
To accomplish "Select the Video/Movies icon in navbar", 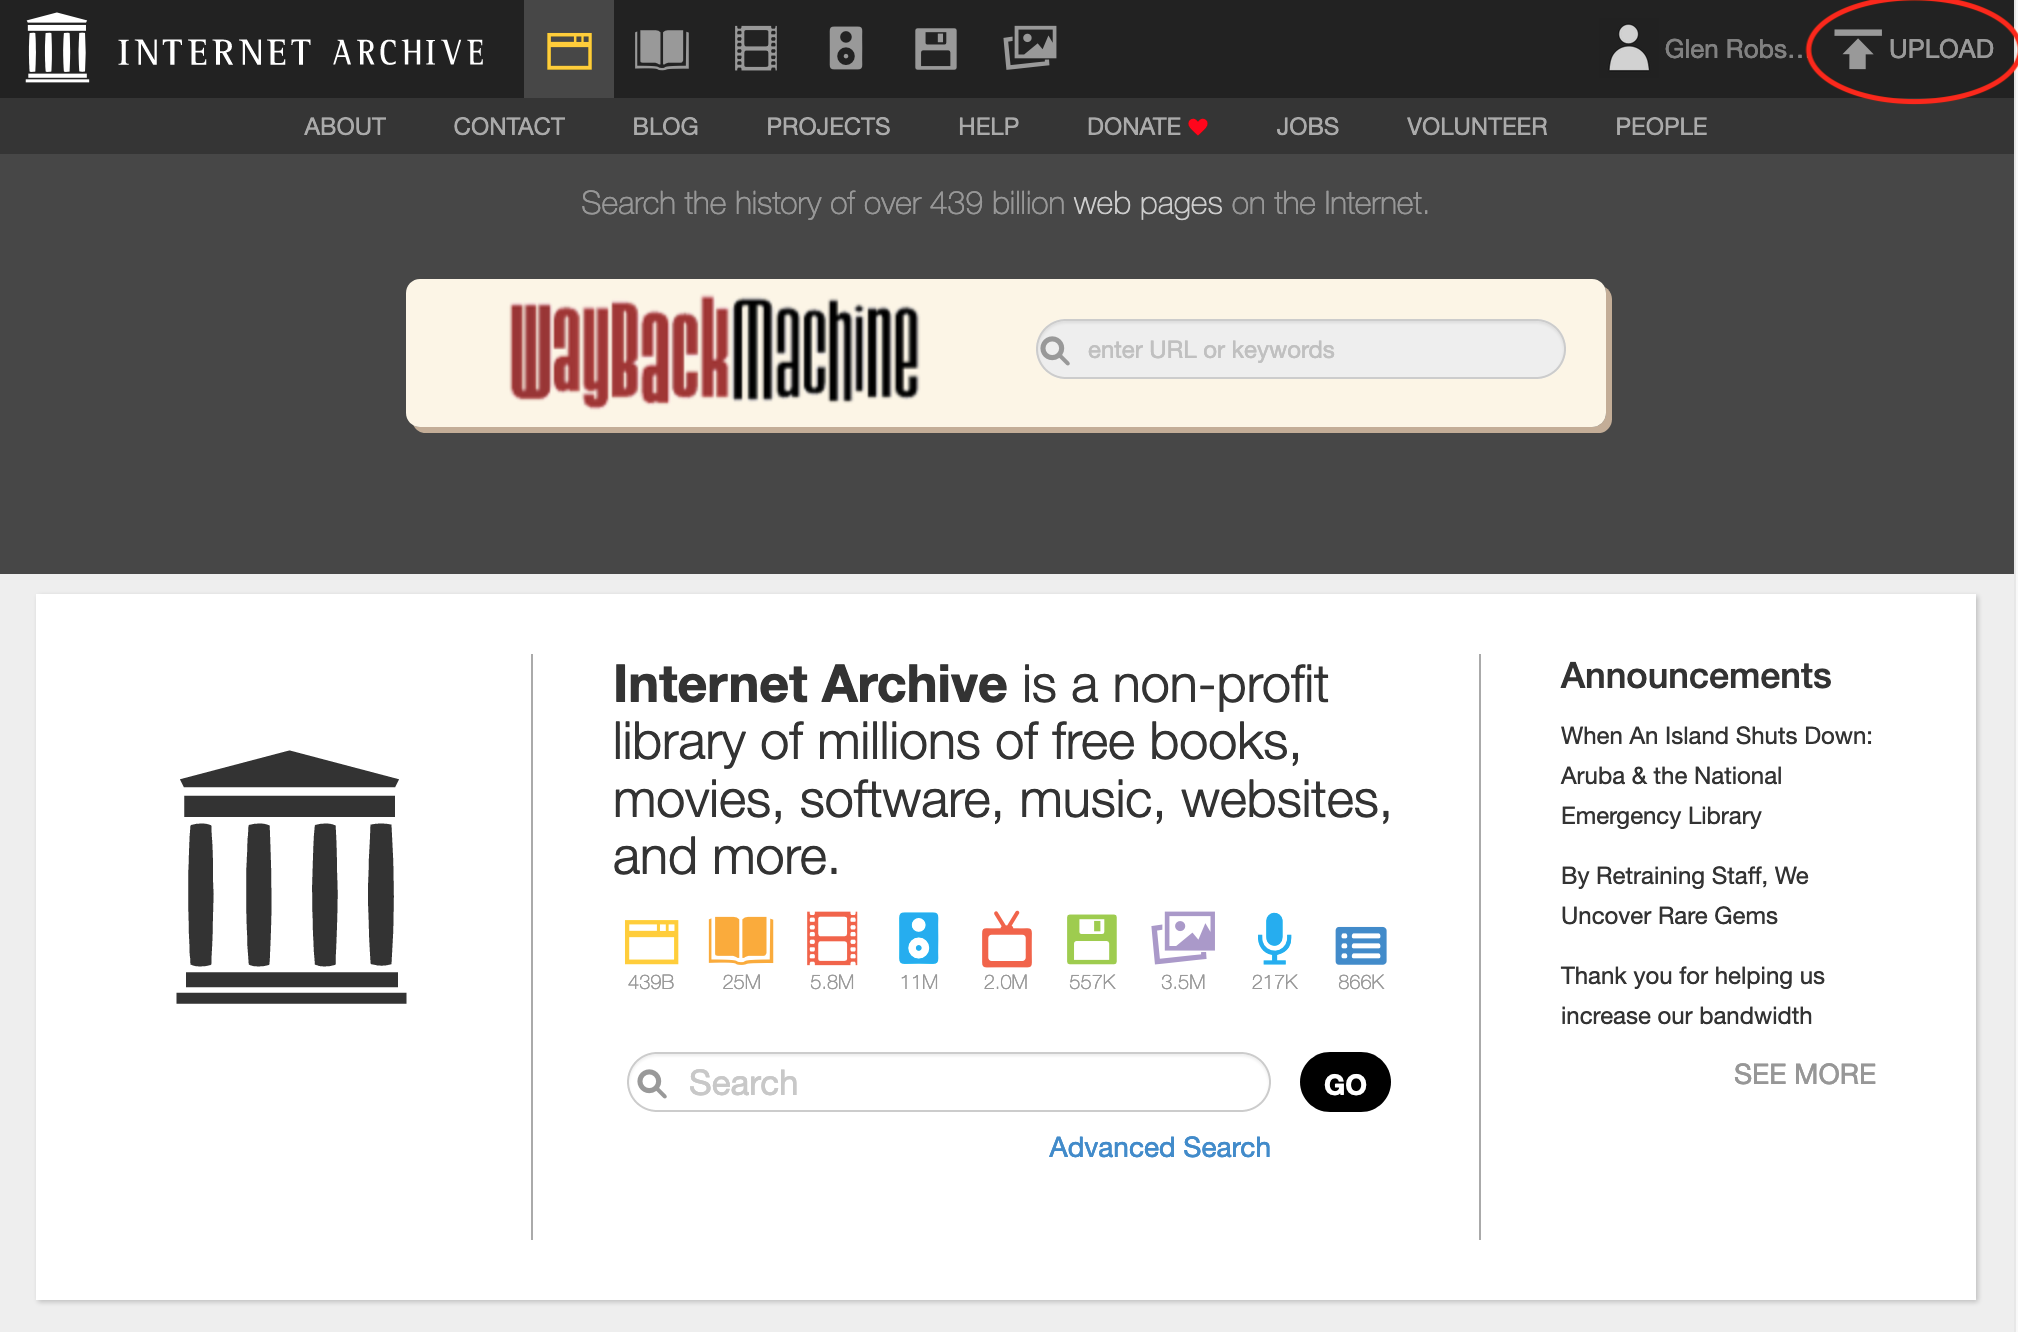I will pyautogui.click(x=750, y=49).
